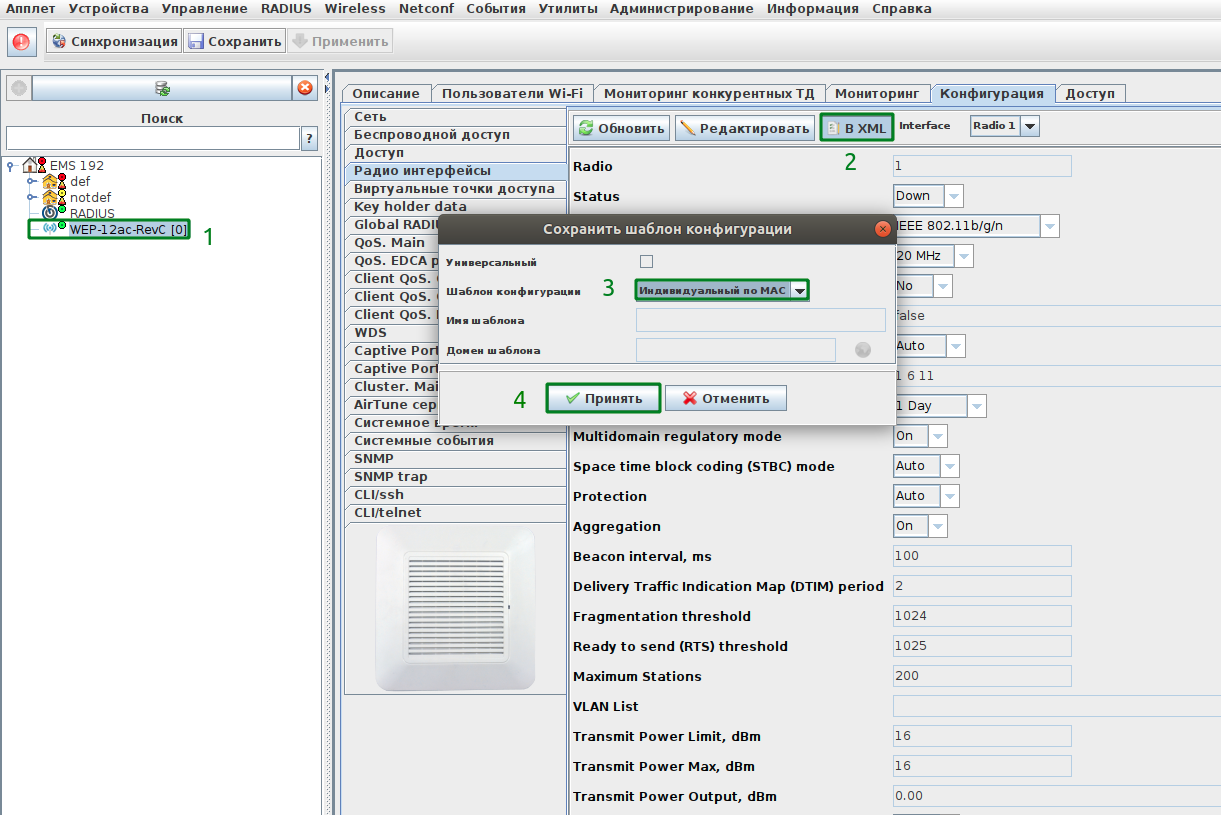
Task: Click the Сохранить floppy disk button
Action: click(235, 42)
